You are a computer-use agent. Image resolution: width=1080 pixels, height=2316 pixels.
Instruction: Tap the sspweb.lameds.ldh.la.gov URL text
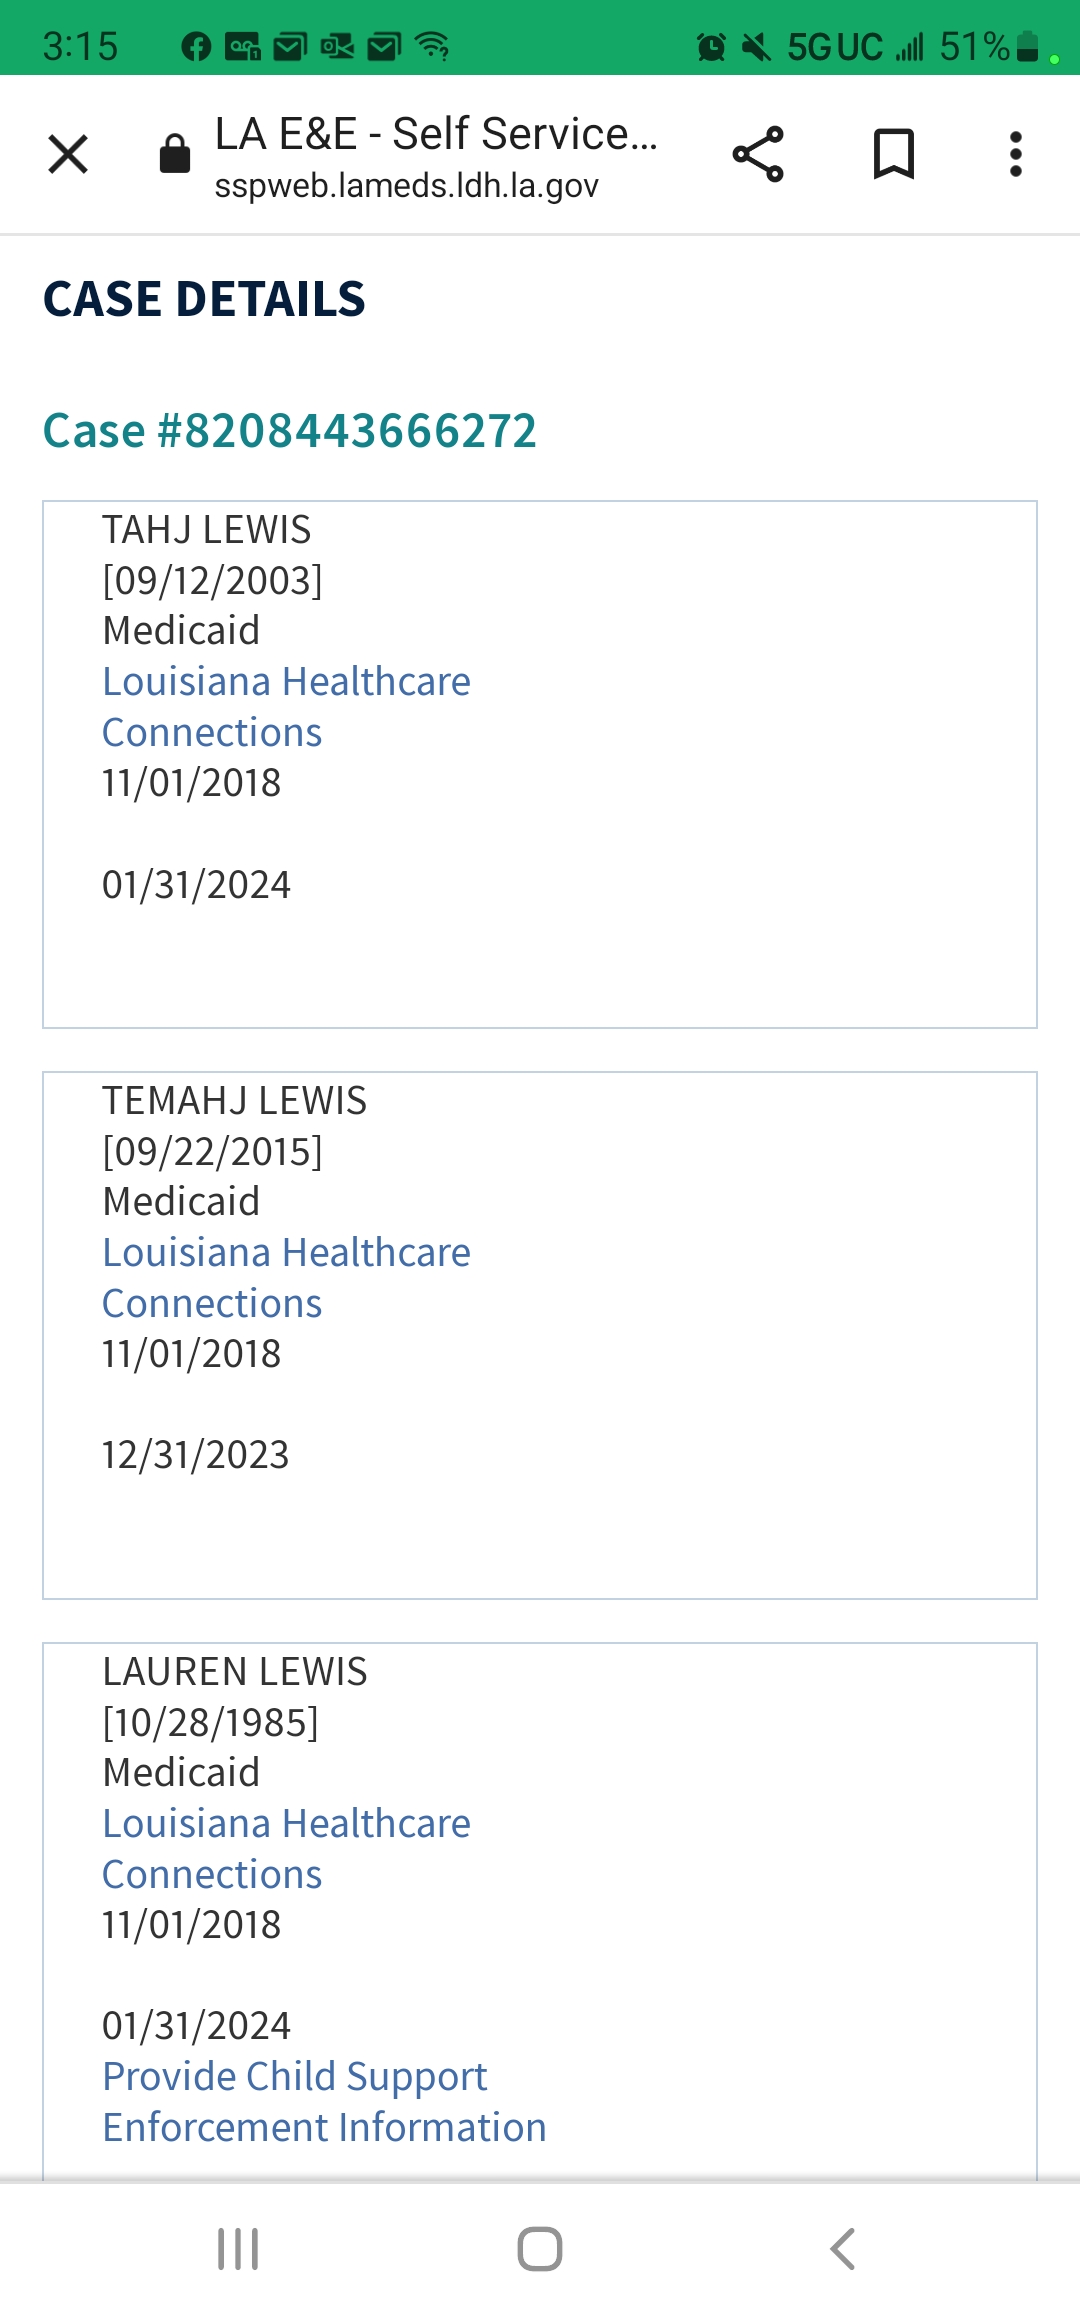point(406,186)
